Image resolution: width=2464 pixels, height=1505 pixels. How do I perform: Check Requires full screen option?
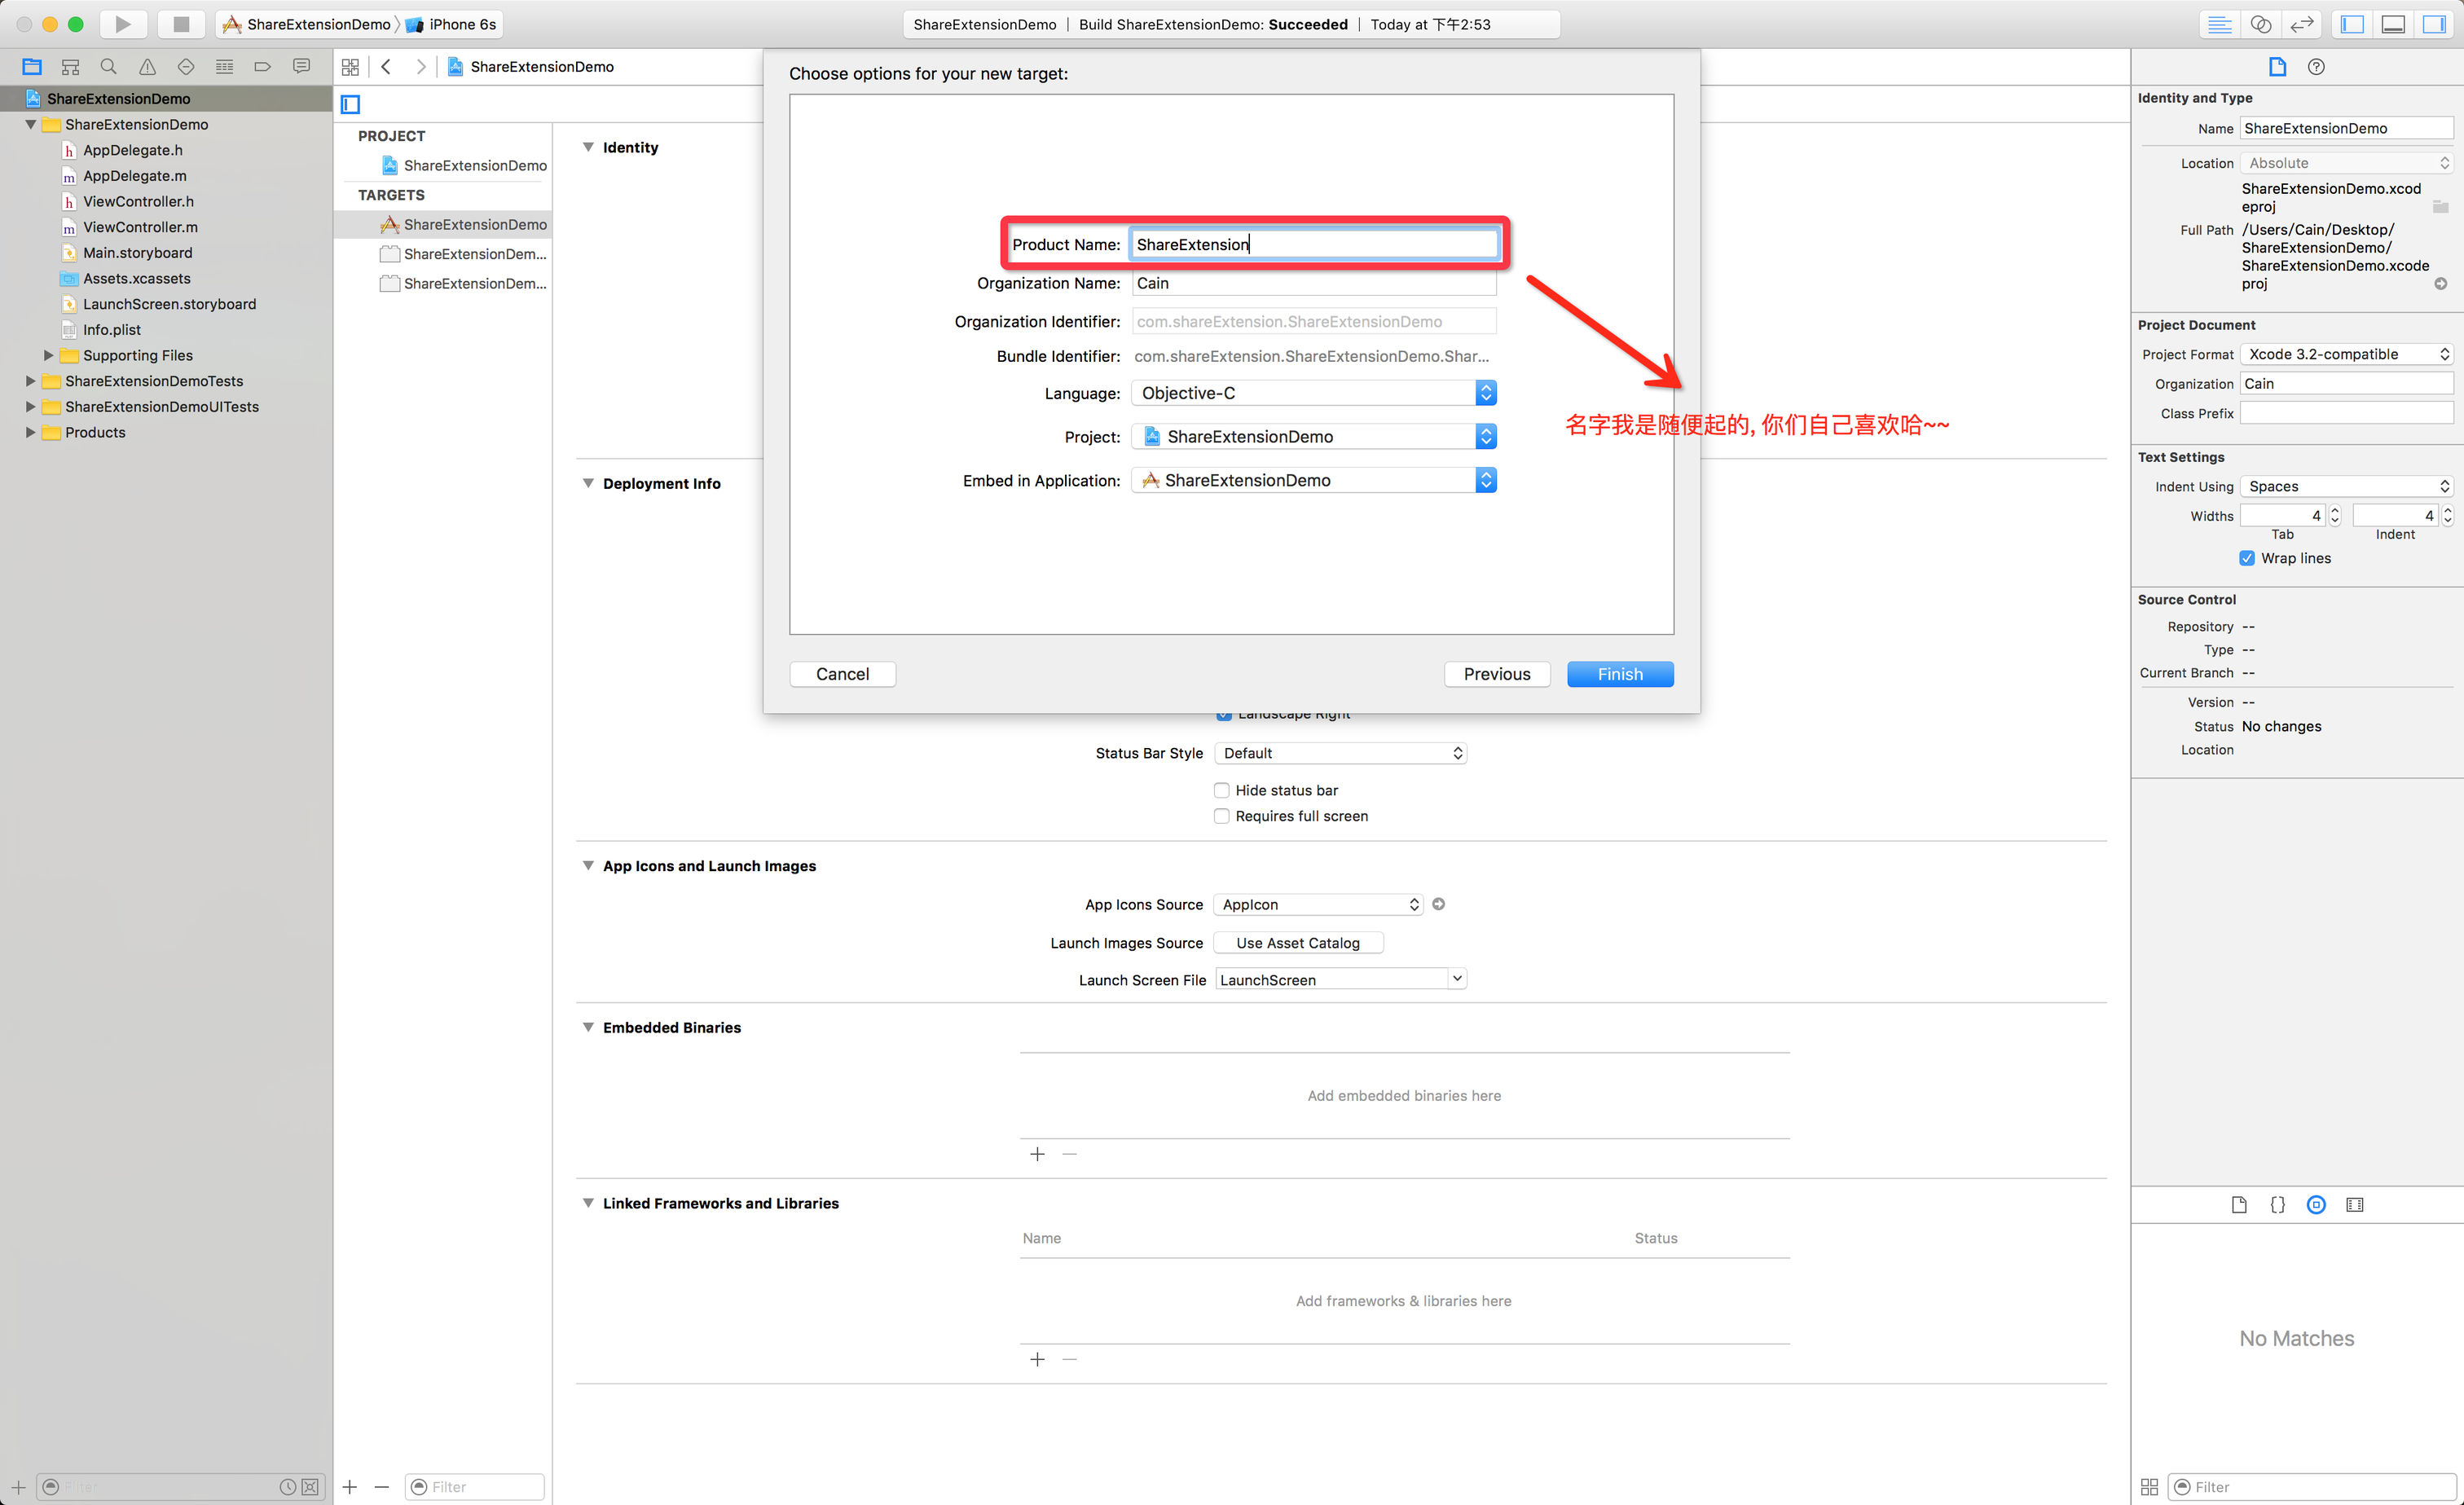pyautogui.click(x=1222, y=816)
